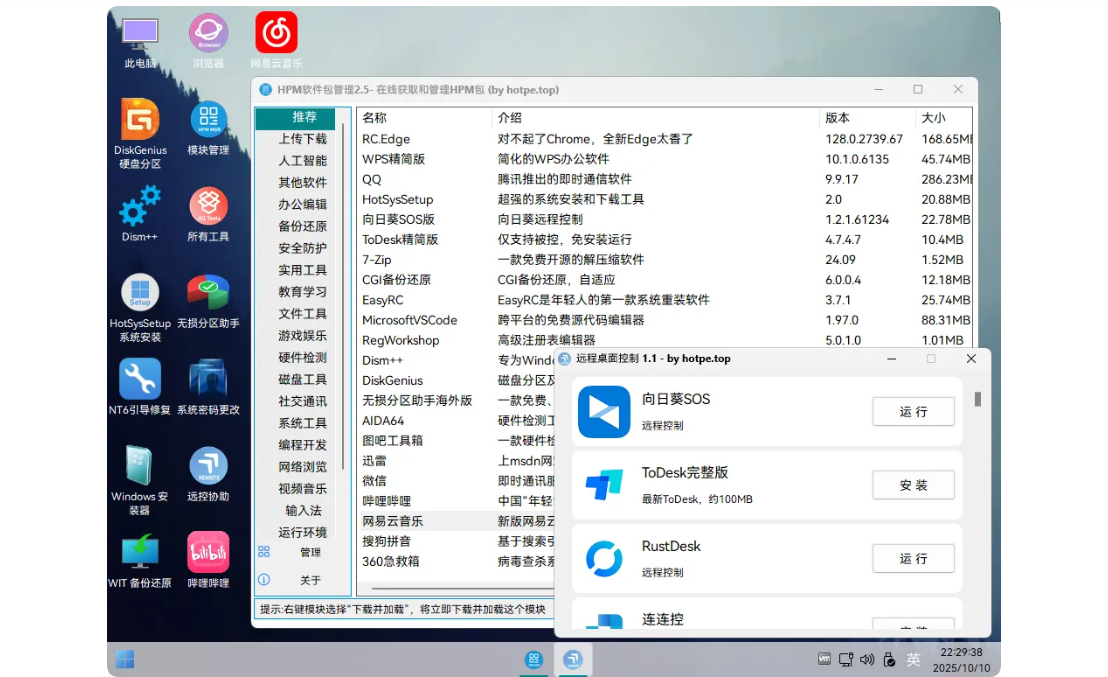The image size is (1108, 677).
Task: Open the 系统密码更改 desktop icon
Action: click(208, 387)
